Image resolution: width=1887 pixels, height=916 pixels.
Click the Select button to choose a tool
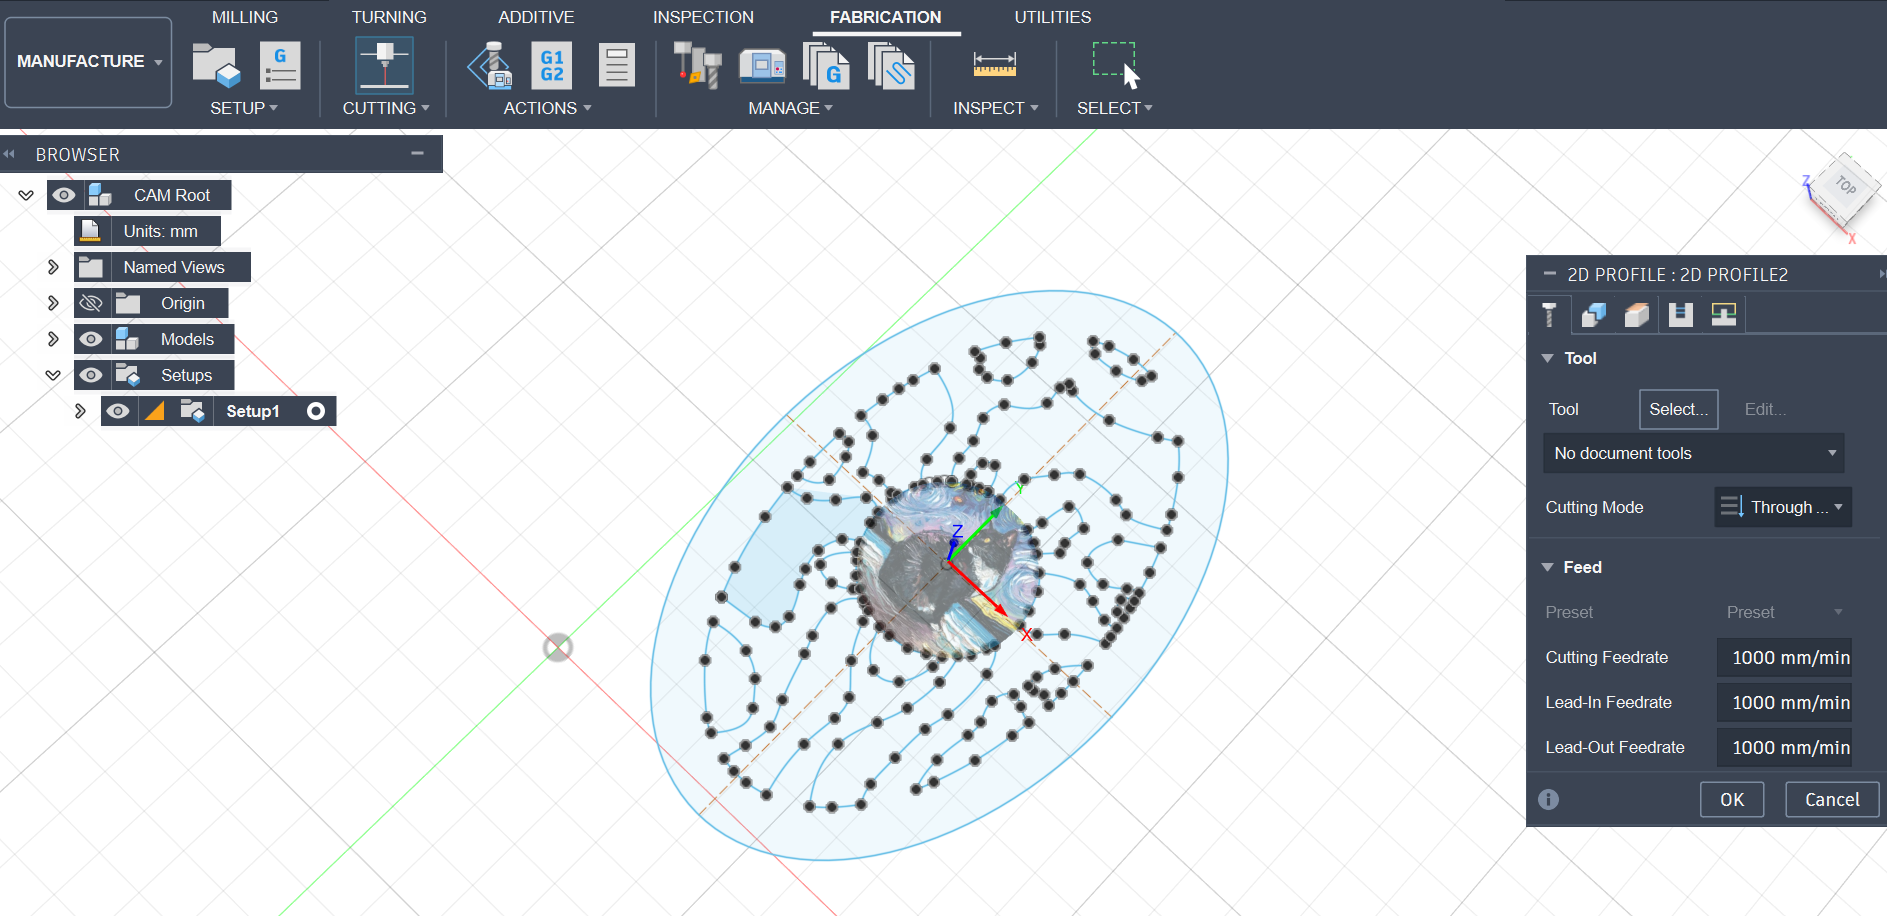pos(1678,409)
